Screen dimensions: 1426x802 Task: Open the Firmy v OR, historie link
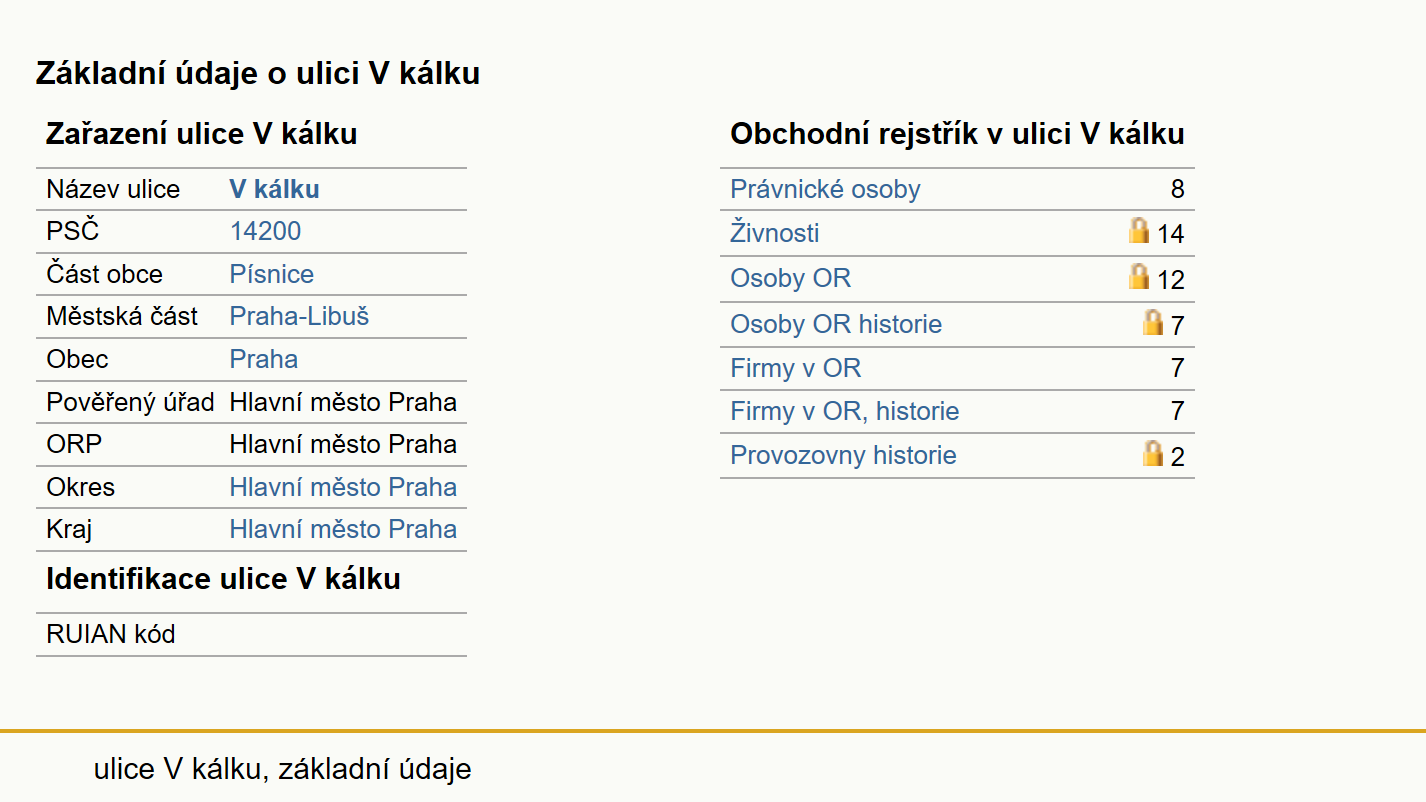[x=844, y=412]
